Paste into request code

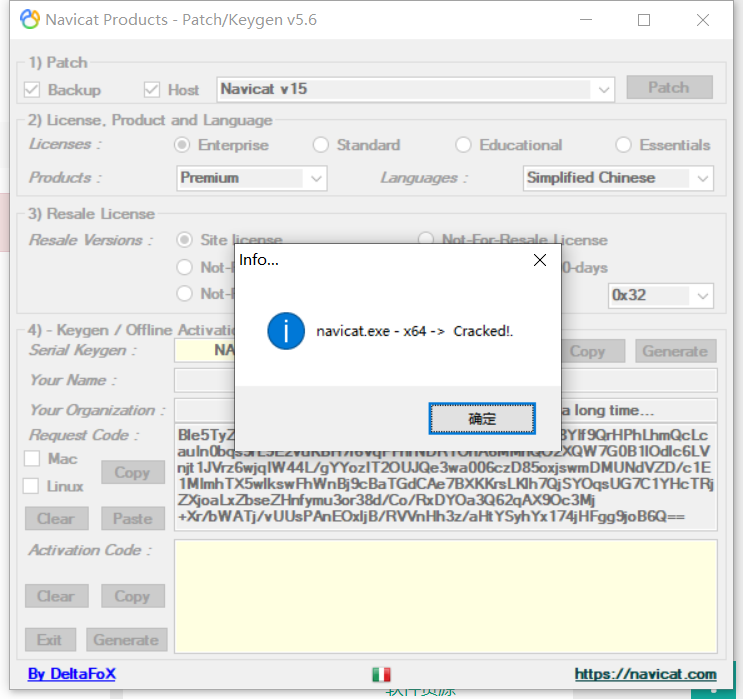point(133,518)
